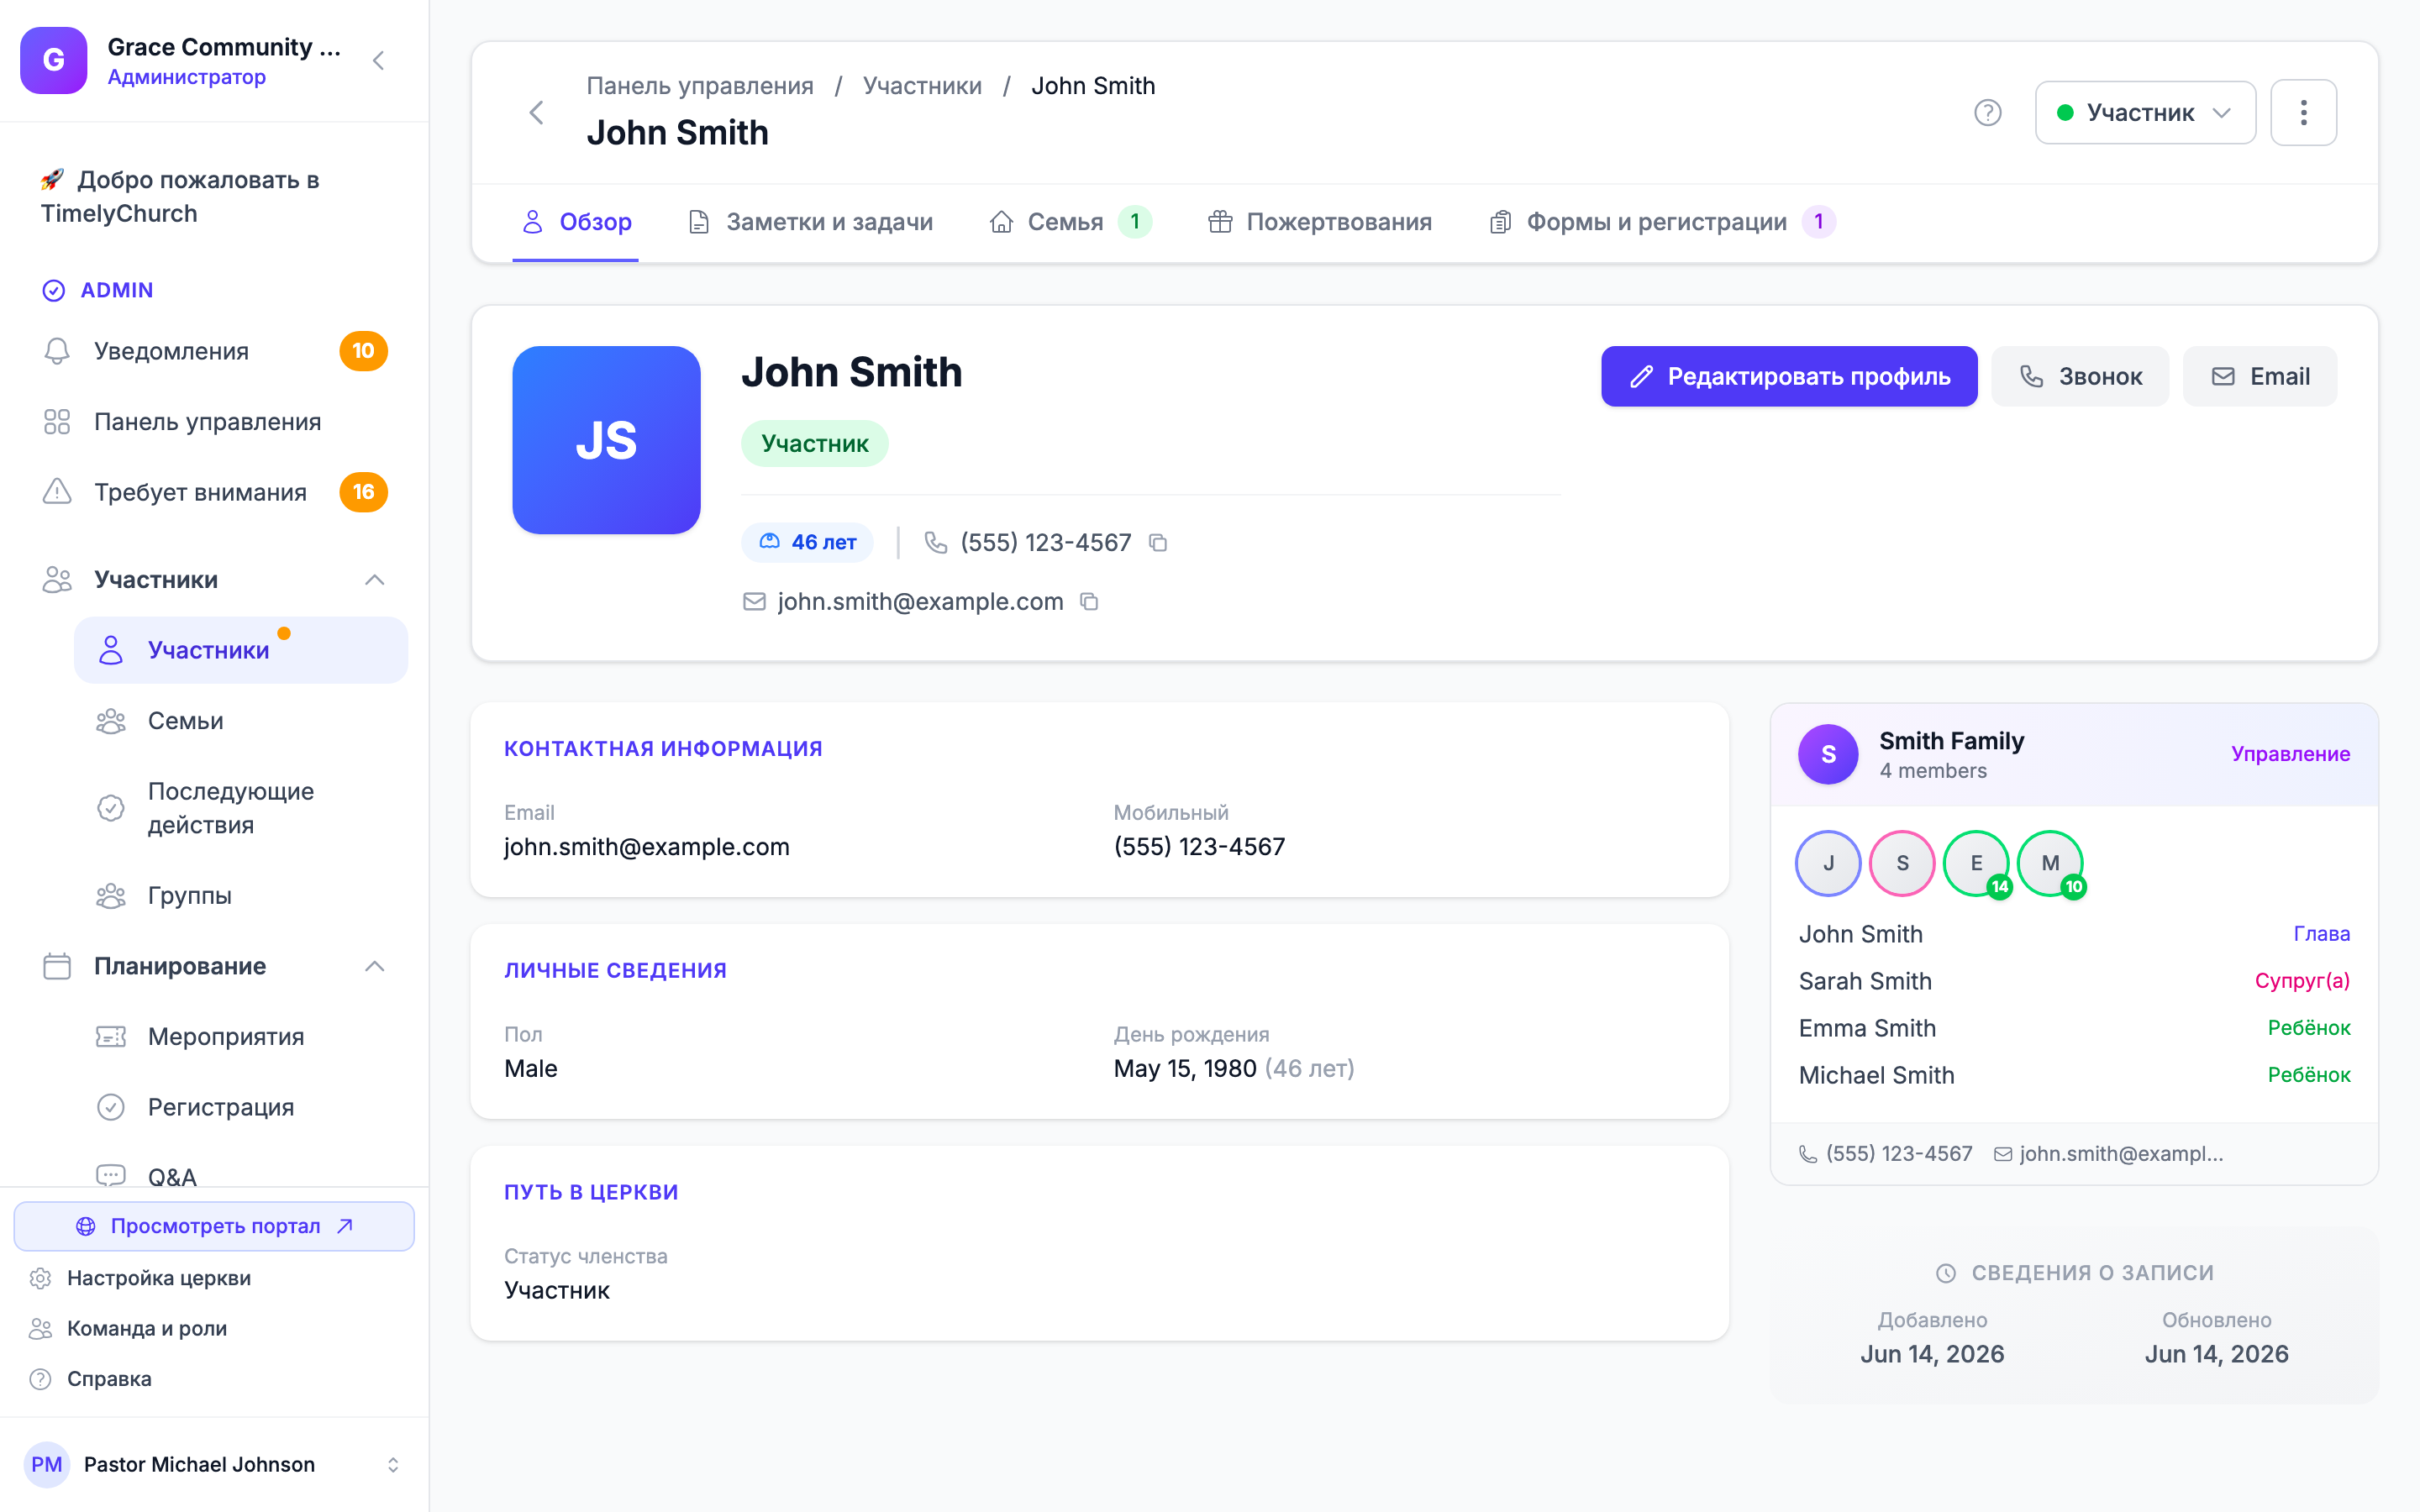Collapse the Участники sidebar section
This screenshot has height=1512, width=2420.
pos(375,580)
